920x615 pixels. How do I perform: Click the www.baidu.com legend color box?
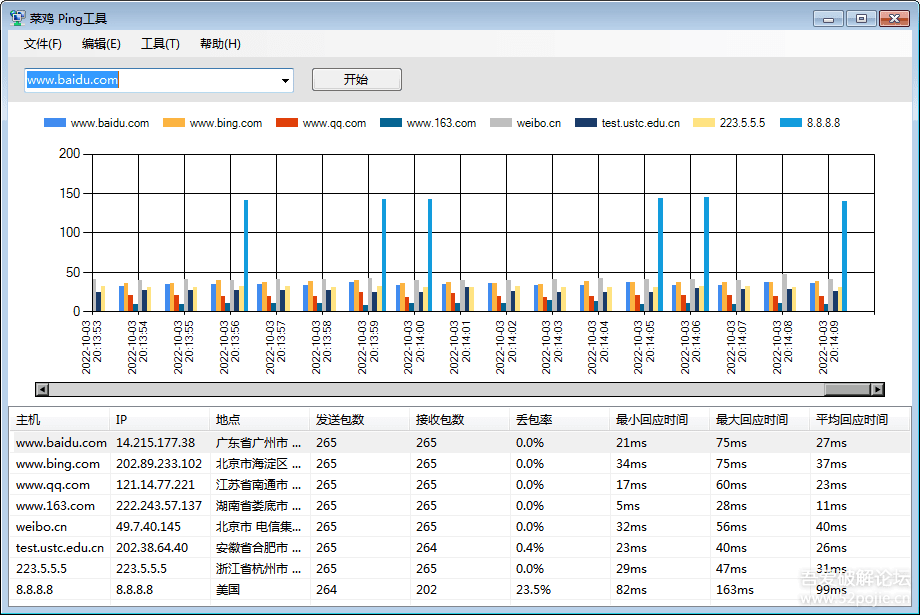coord(55,123)
